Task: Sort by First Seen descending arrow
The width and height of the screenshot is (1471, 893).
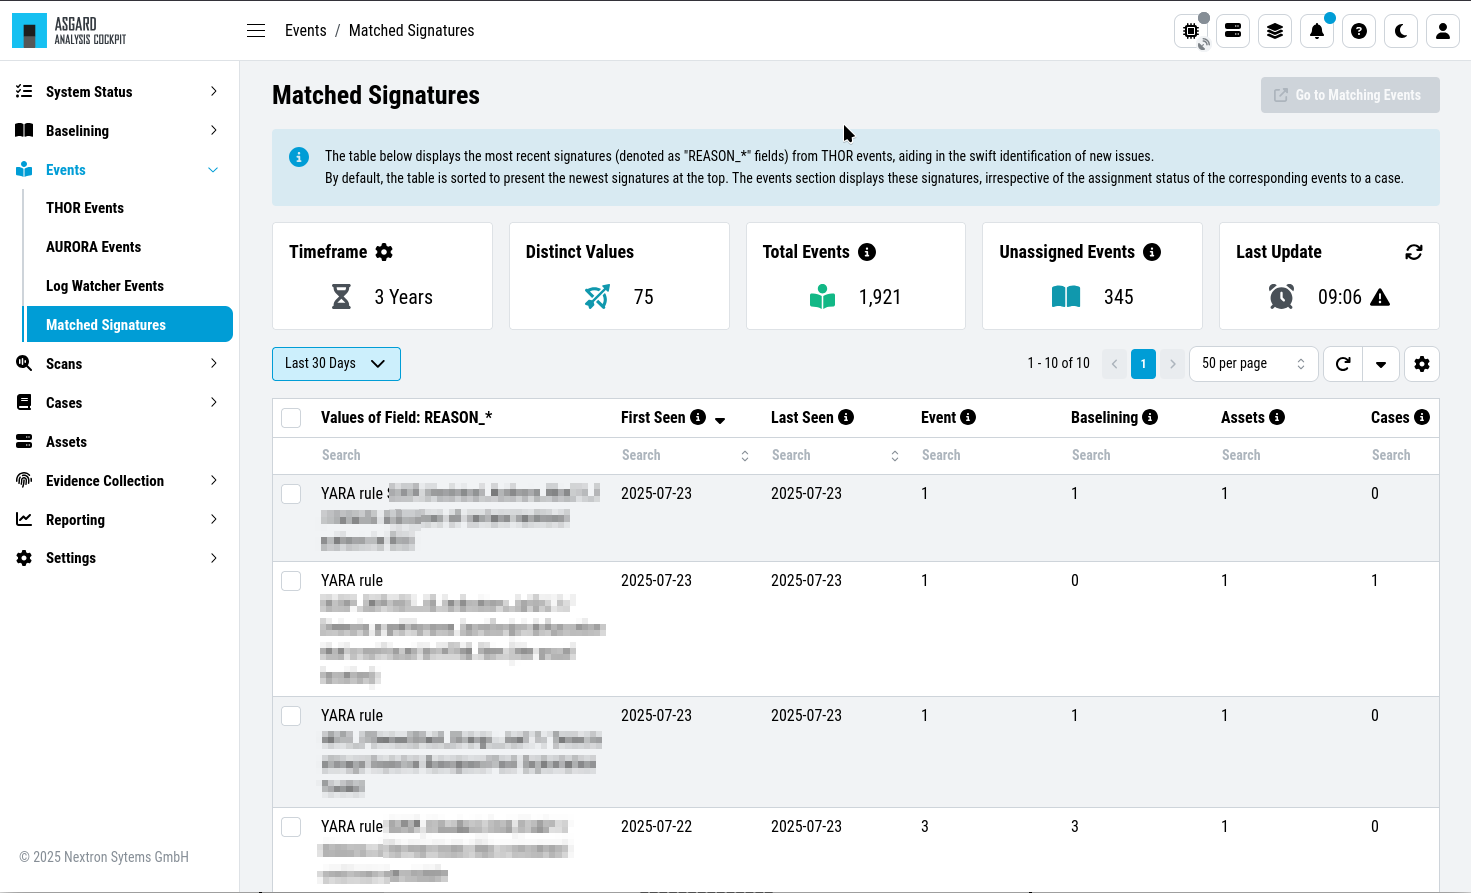Action: tap(720, 420)
